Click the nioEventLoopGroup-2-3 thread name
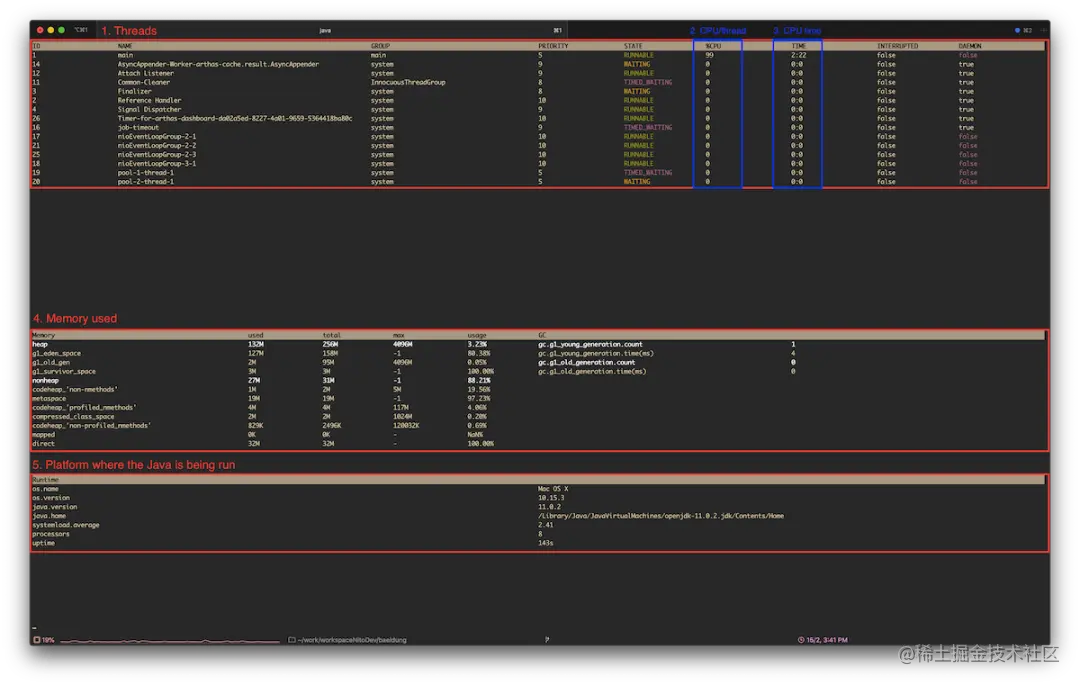Viewport: 1080px width, 685px height. 156,154
